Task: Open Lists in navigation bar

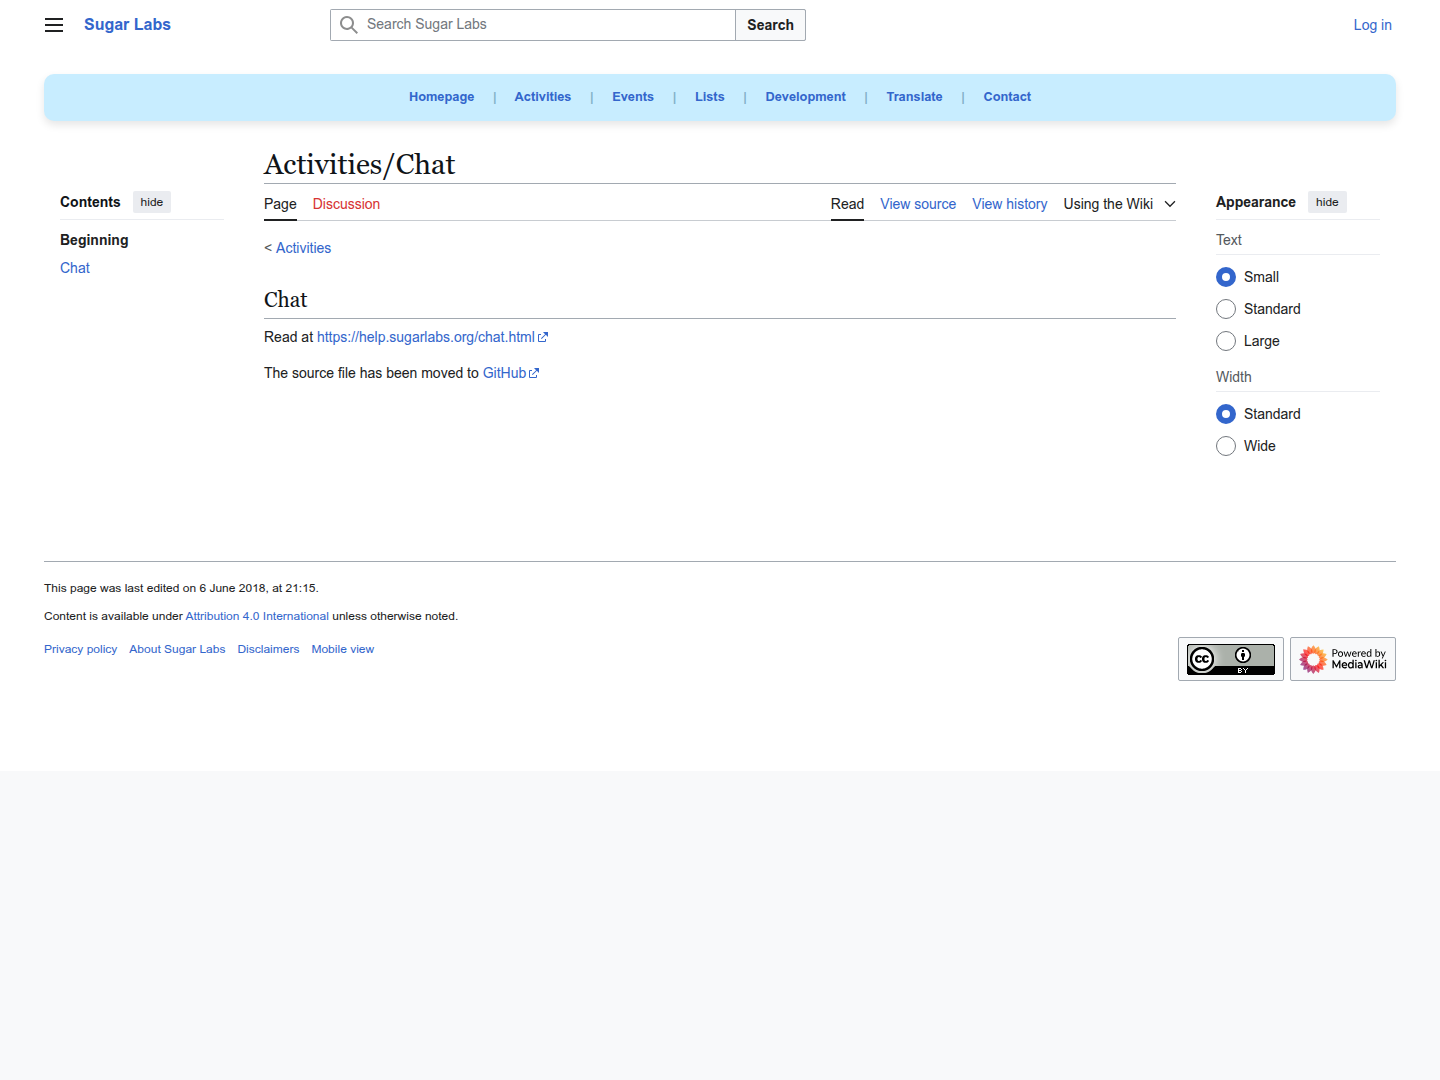Action: (x=710, y=97)
